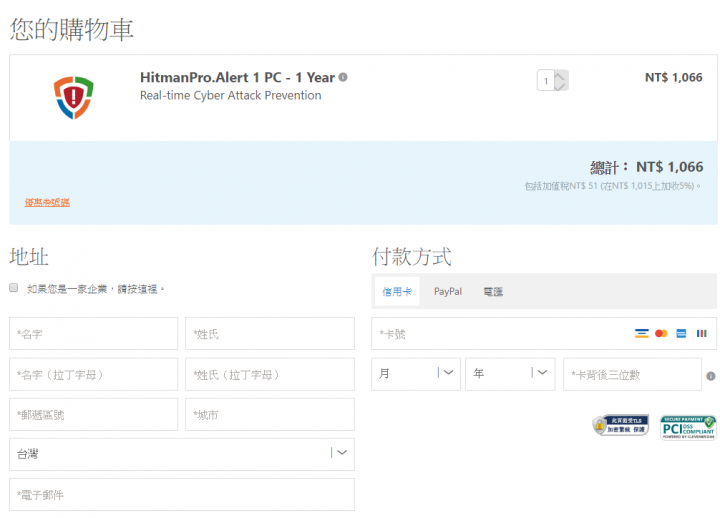Click the JCB card icon
The image size is (720, 518).
[x=702, y=333]
